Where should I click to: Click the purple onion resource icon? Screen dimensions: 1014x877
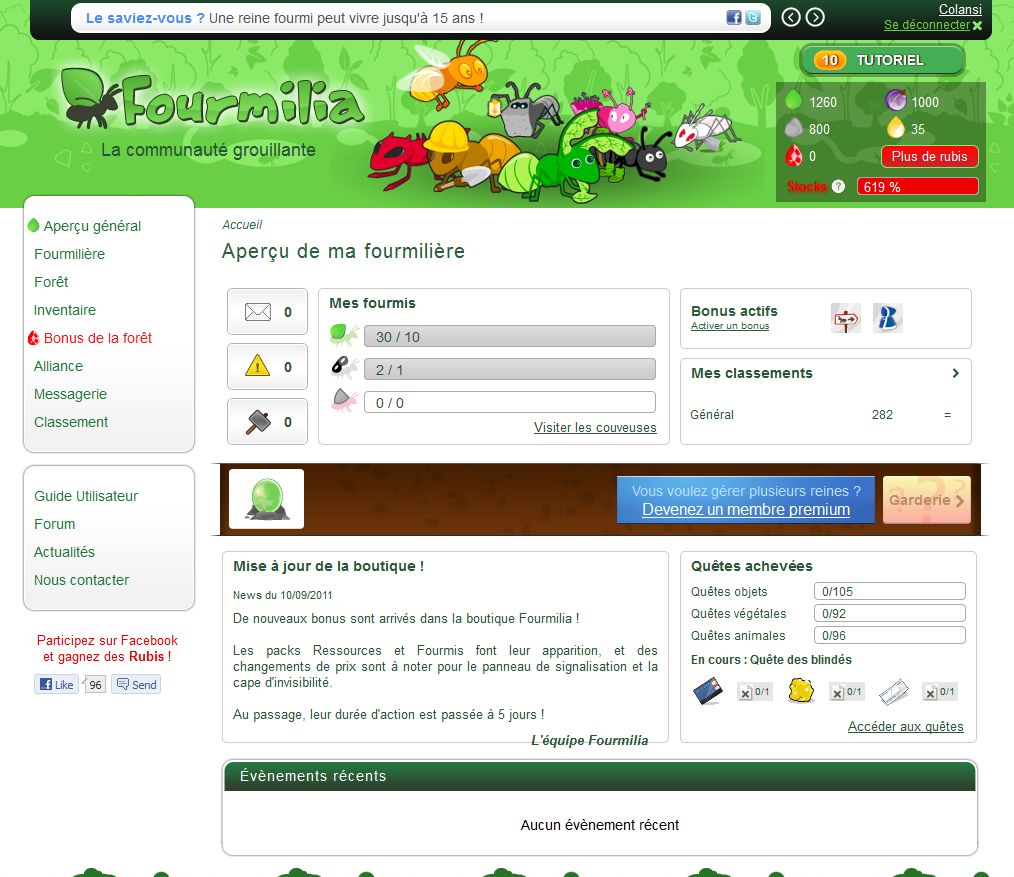click(896, 100)
